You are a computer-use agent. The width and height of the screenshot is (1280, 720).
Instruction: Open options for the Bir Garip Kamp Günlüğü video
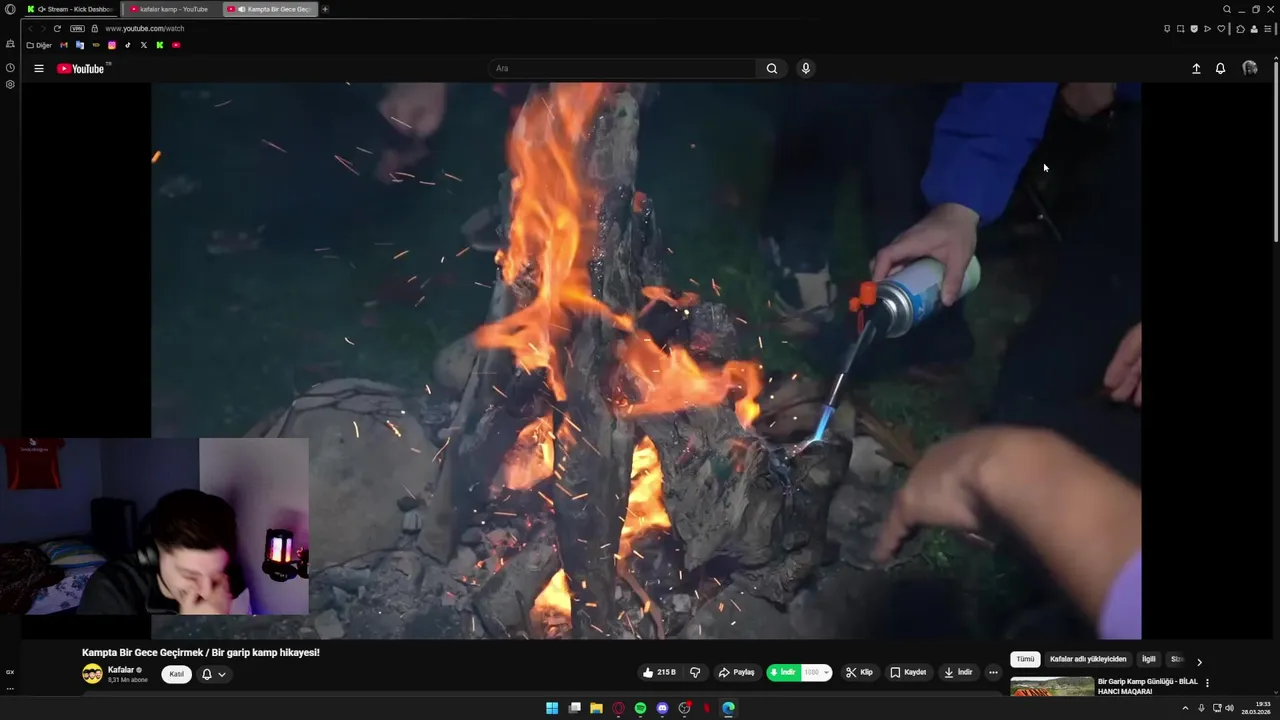pos(1207,683)
